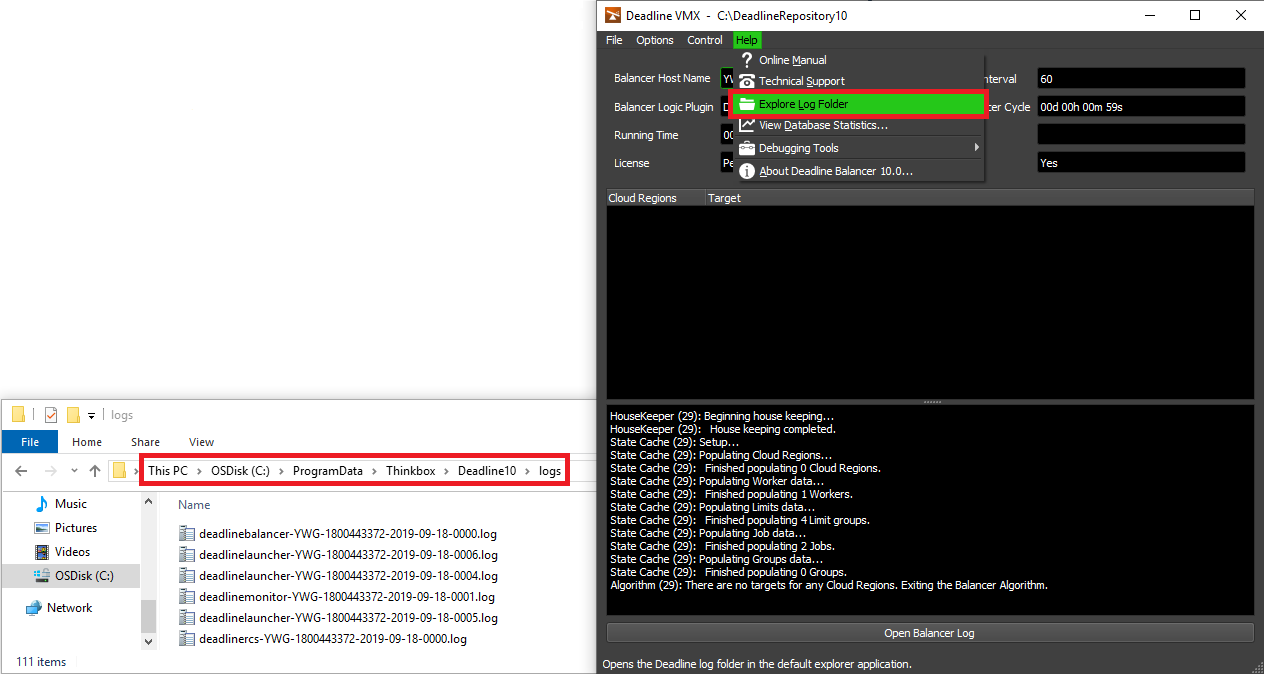
Task: Expand the breadcrumb chevron right after Thinkbox
Action: click(446, 471)
